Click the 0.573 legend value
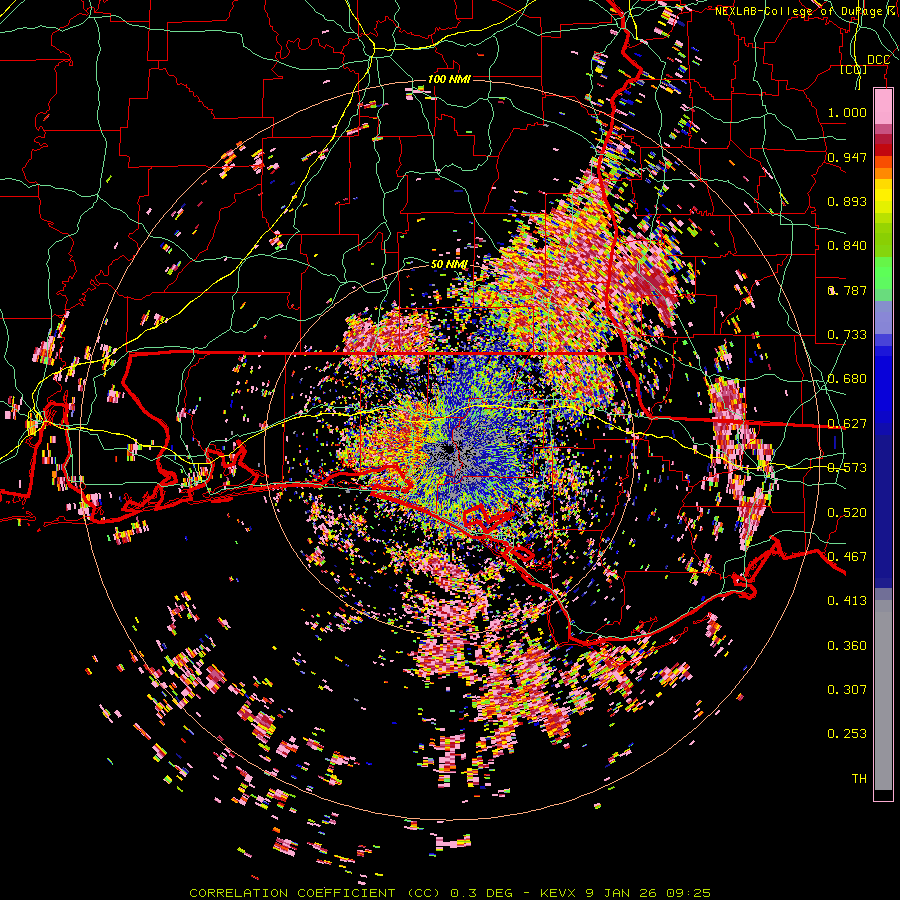The width and height of the screenshot is (900, 900). 847,468
